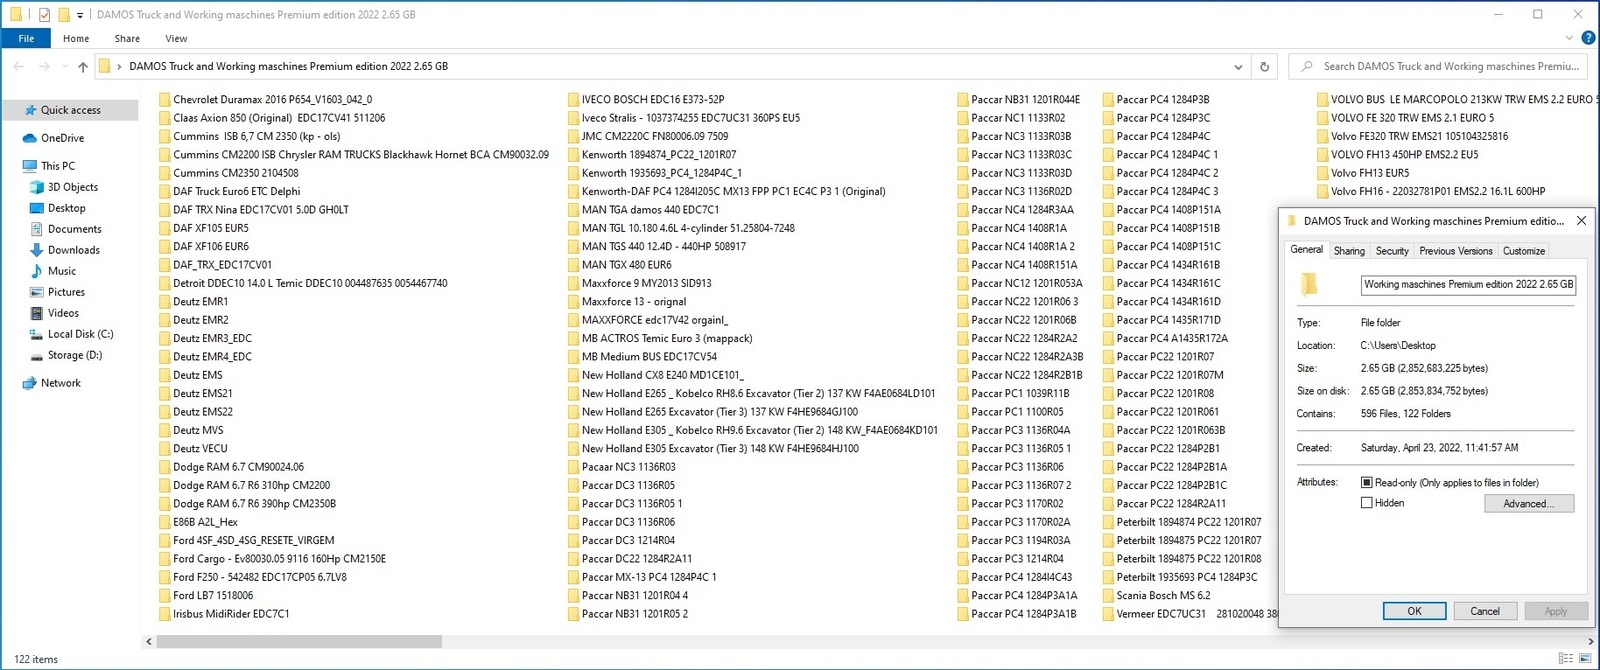Open the Home ribbon tab
Viewport: 1600px width, 670px height.
(x=76, y=38)
